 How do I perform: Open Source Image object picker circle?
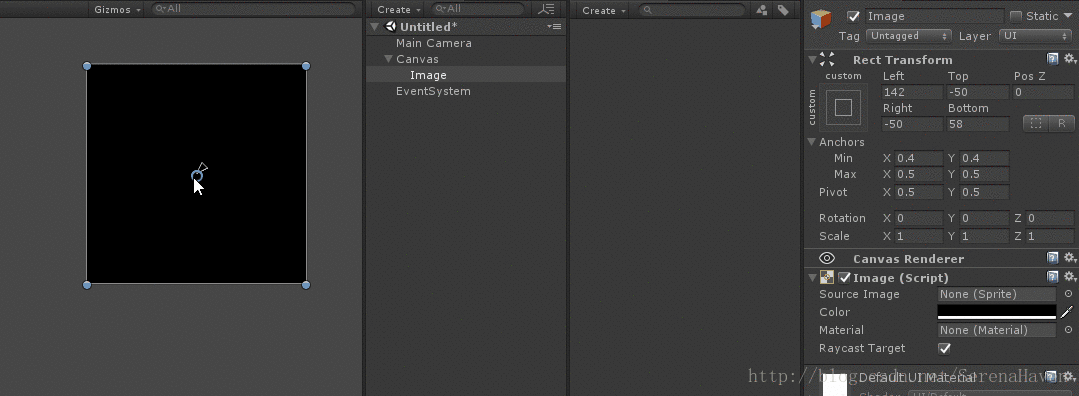(x=1068, y=294)
